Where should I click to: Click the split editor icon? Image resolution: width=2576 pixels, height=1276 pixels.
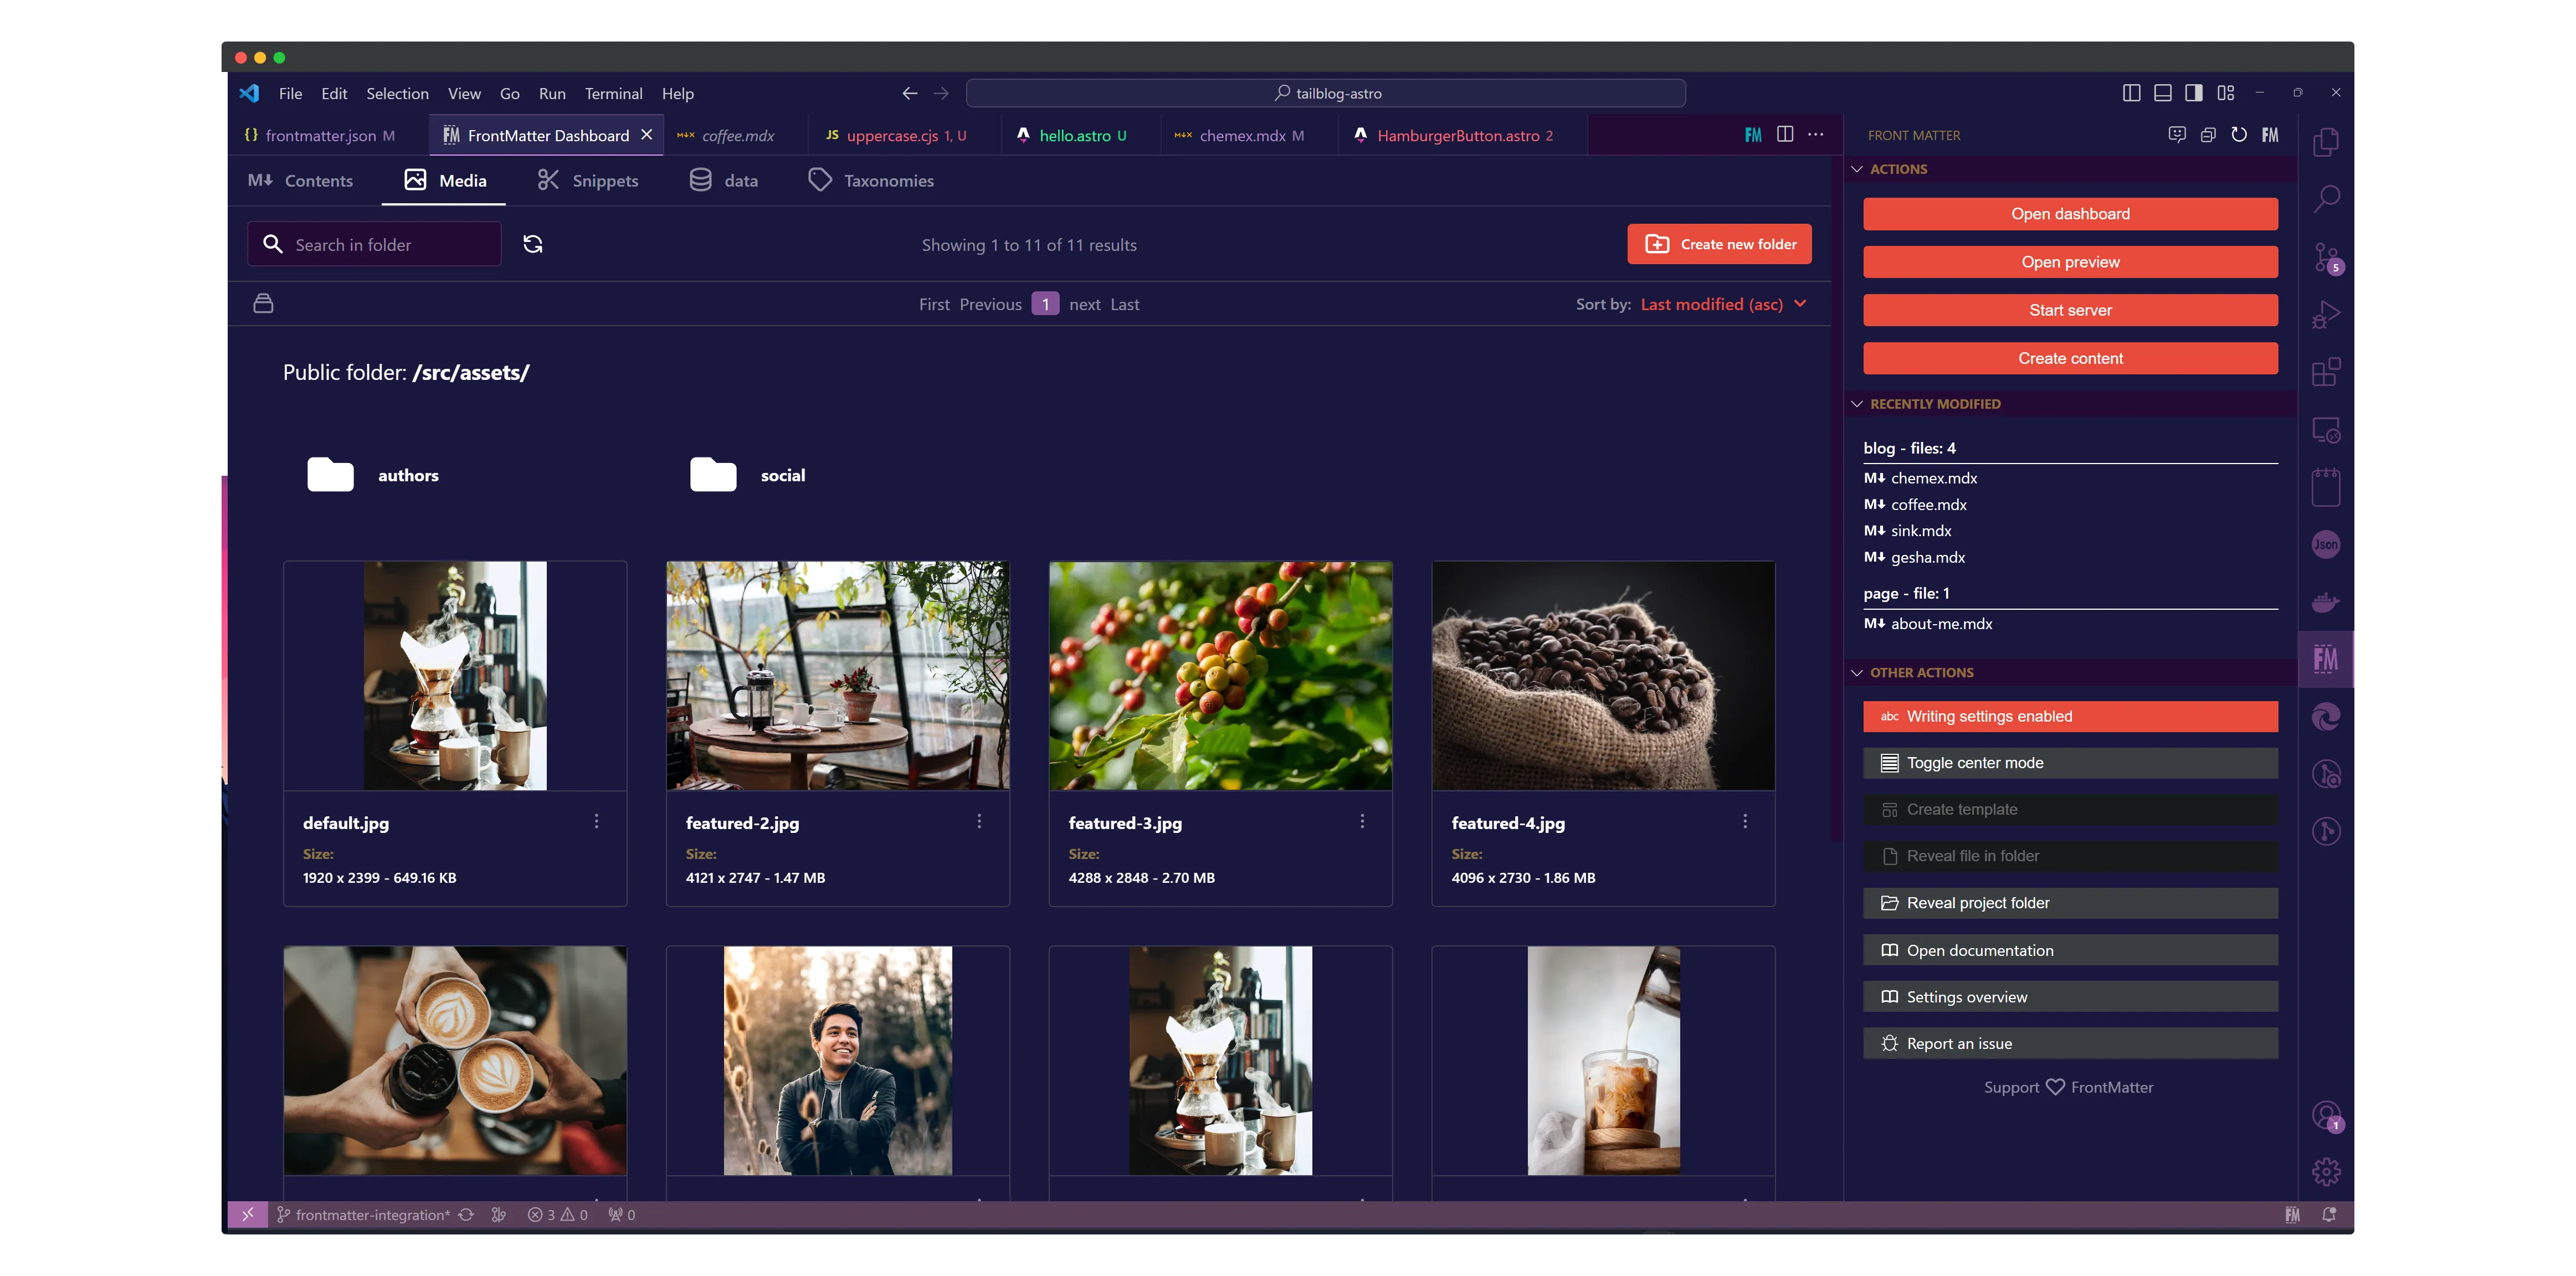tap(1785, 135)
